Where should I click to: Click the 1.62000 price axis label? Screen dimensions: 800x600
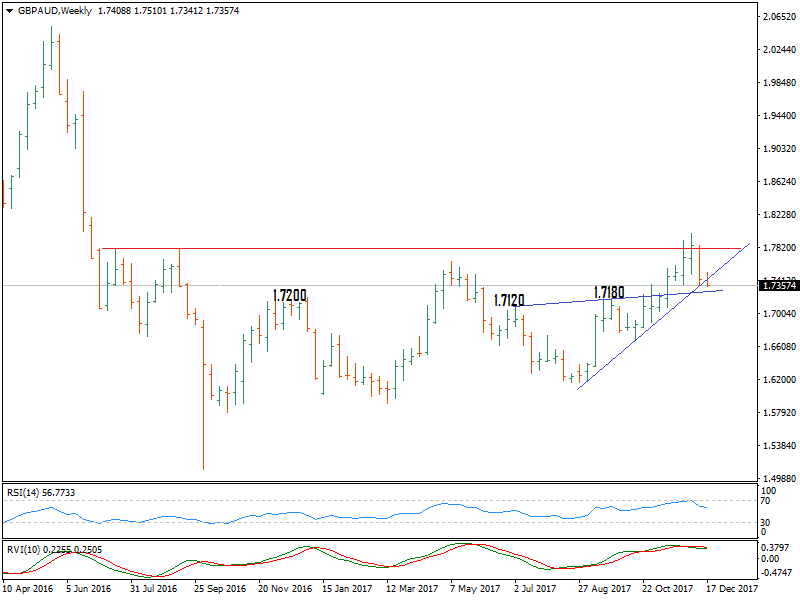(x=777, y=380)
